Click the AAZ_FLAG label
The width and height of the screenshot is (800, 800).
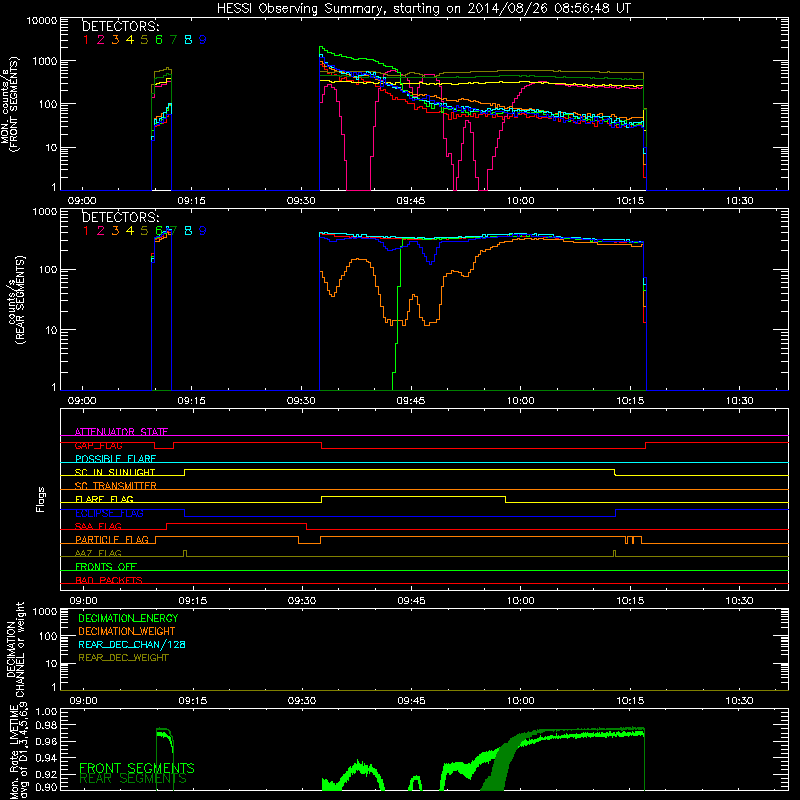coord(98,553)
